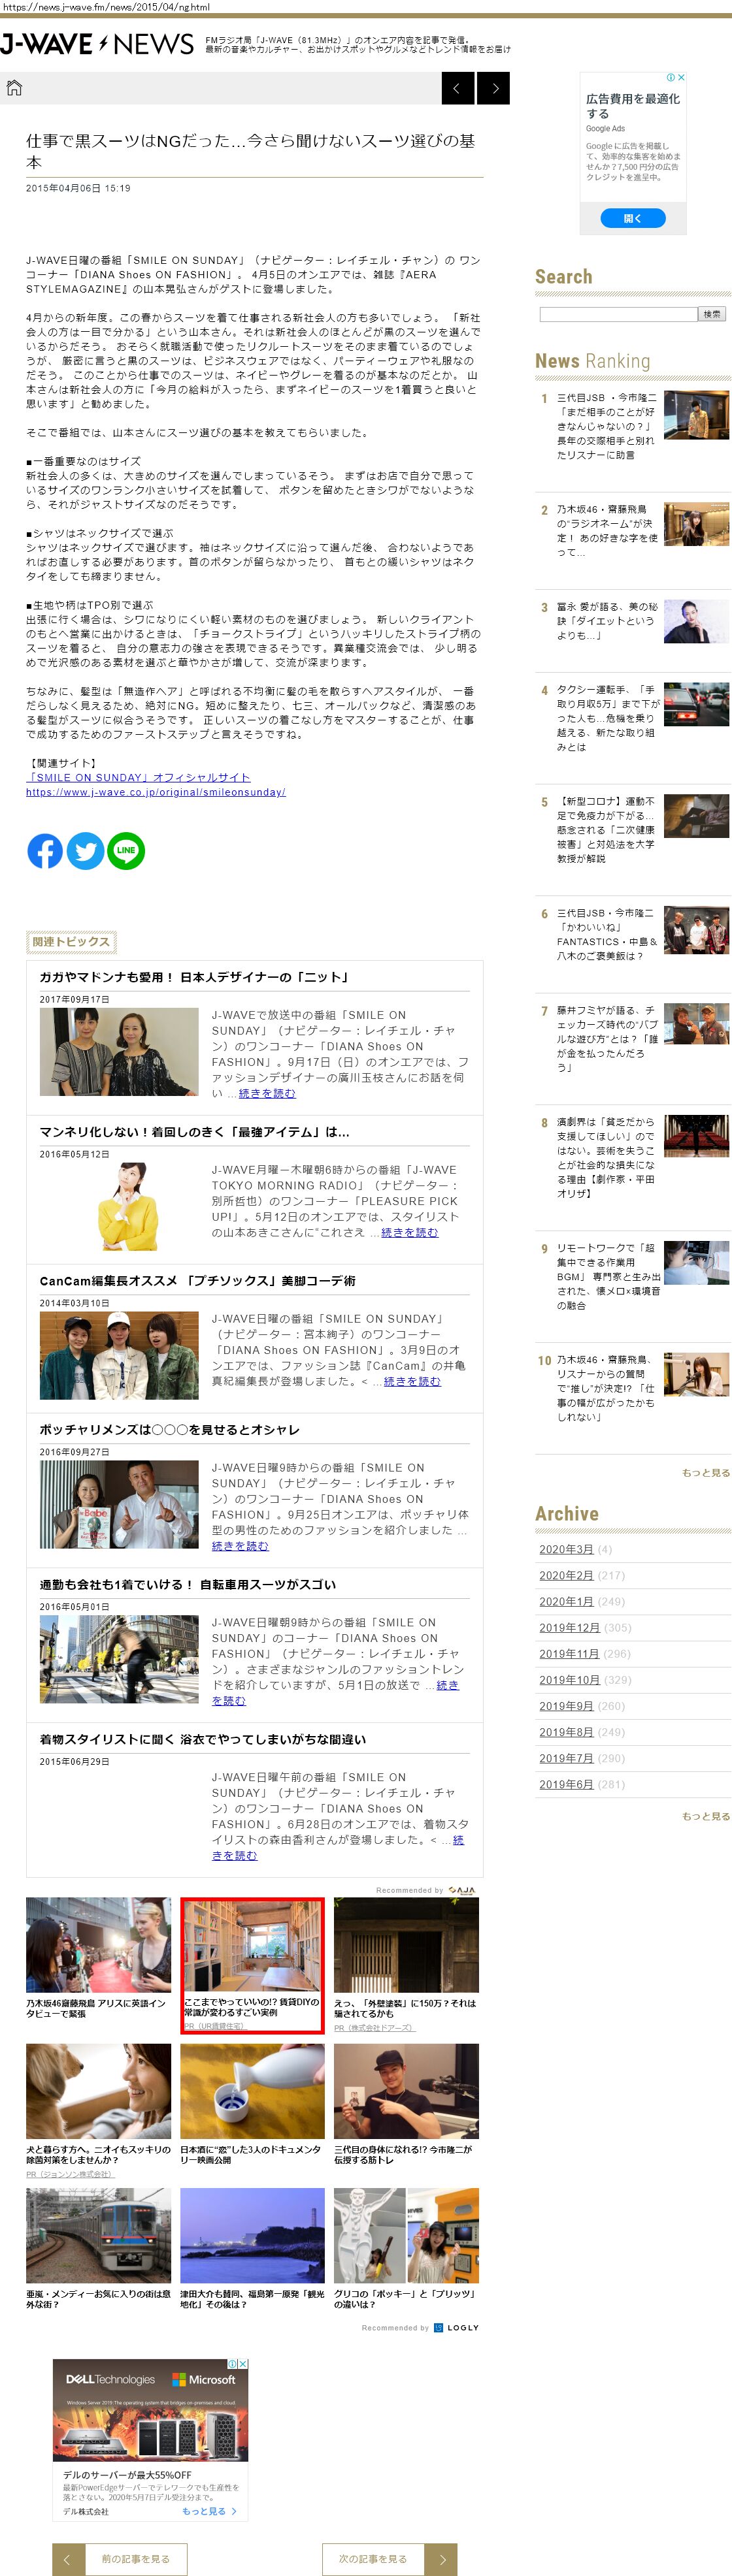Viewport: 732px width, 2576px height.
Task: Click もっと見る in Dell server ad
Action: pyautogui.click(x=209, y=2511)
